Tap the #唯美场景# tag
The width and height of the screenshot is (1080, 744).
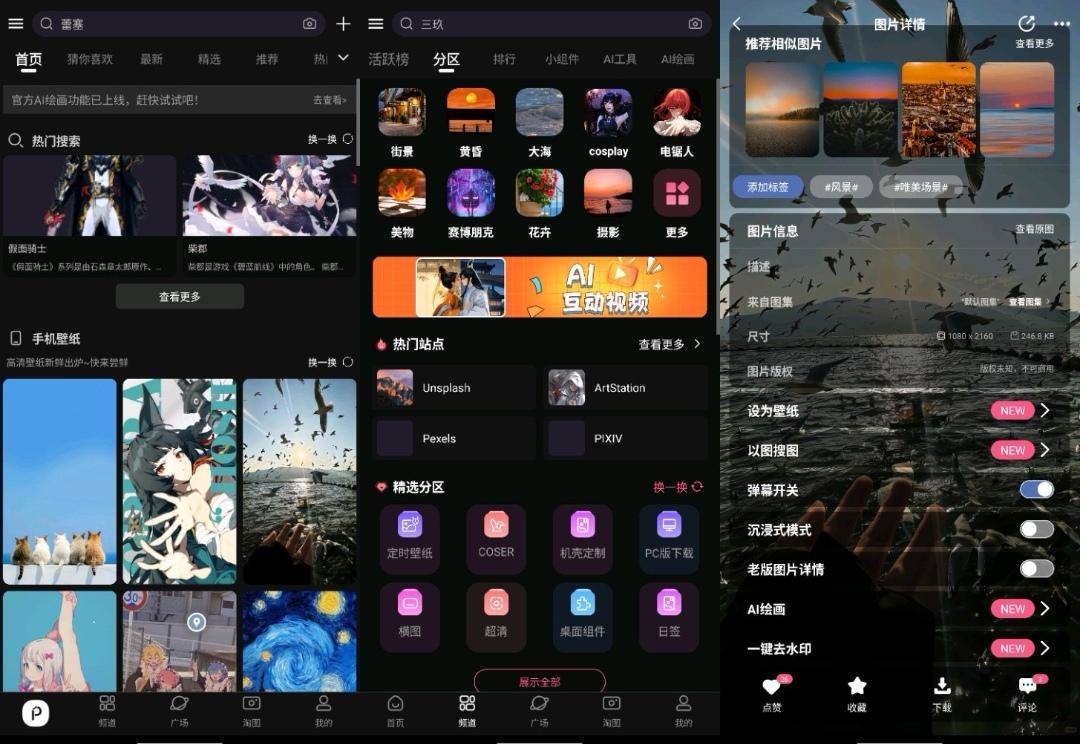pos(921,187)
